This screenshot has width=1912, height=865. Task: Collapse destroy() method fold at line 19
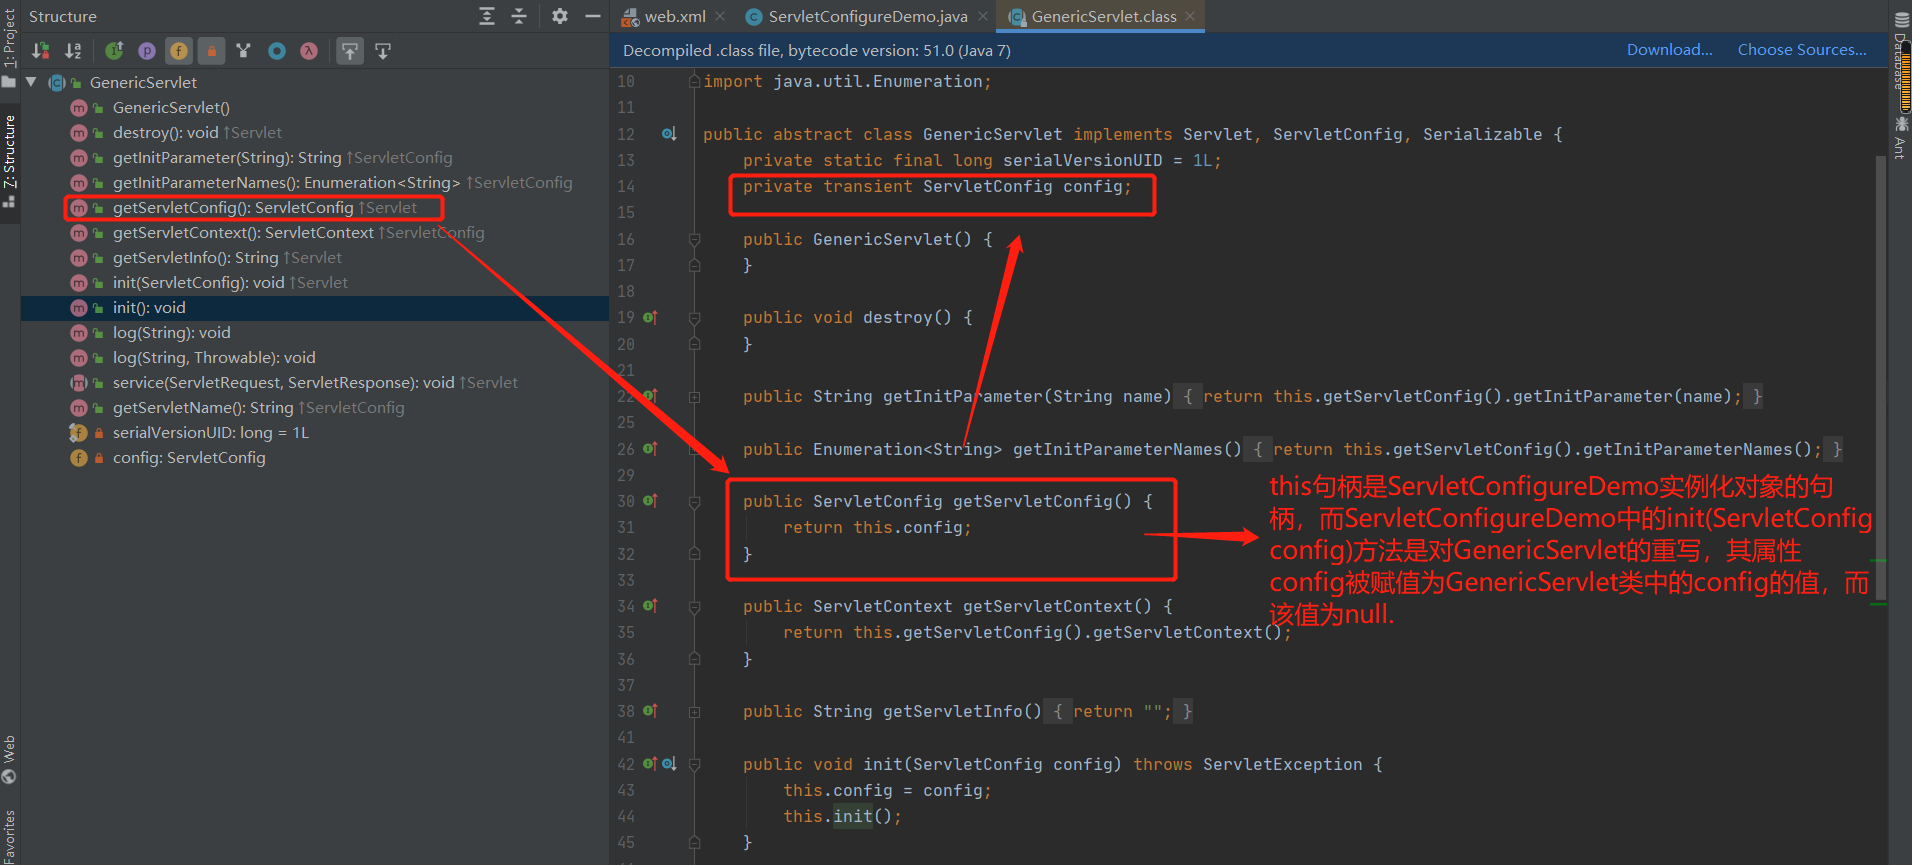click(694, 318)
